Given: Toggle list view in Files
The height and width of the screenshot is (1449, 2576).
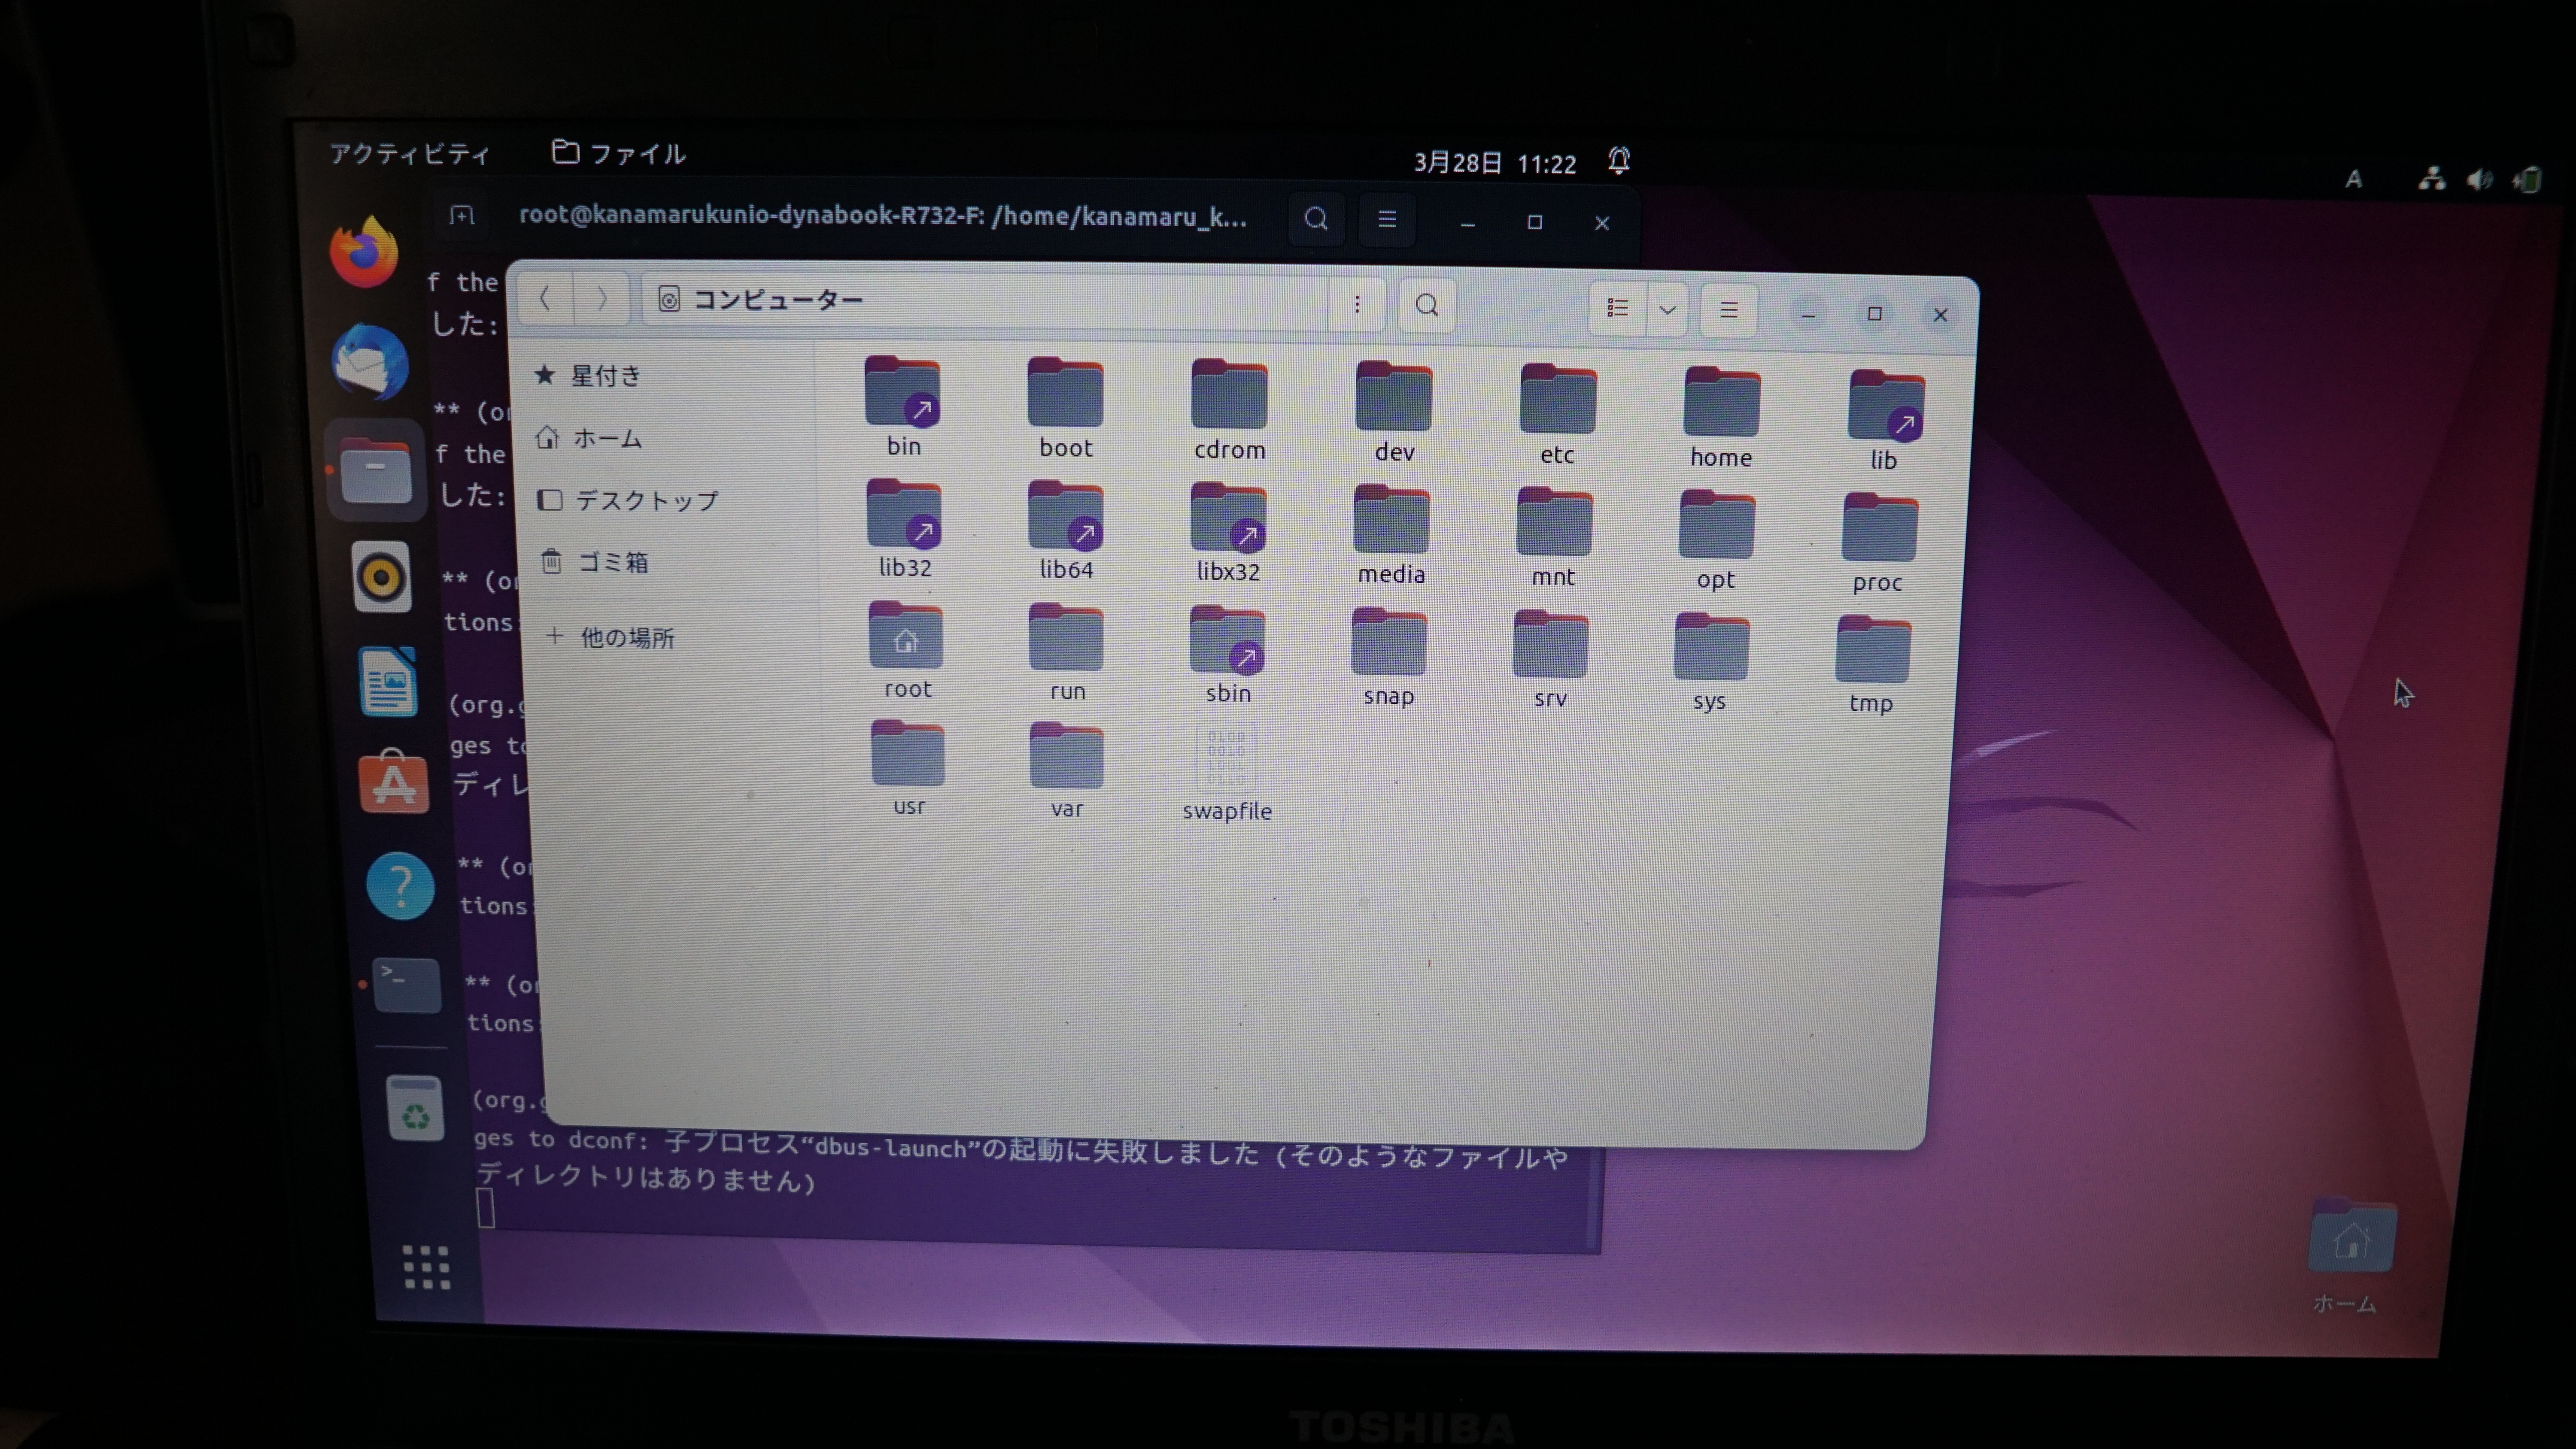Looking at the screenshot, I should [1617, 308].
